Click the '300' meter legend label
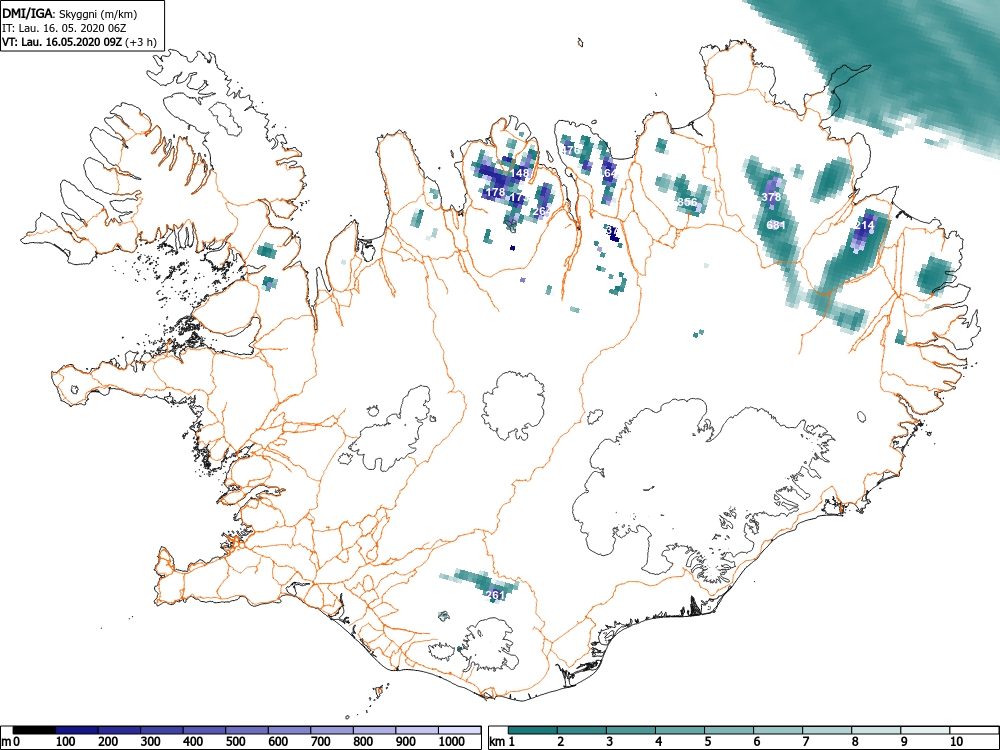1000x750 pixels. (151, 742)
